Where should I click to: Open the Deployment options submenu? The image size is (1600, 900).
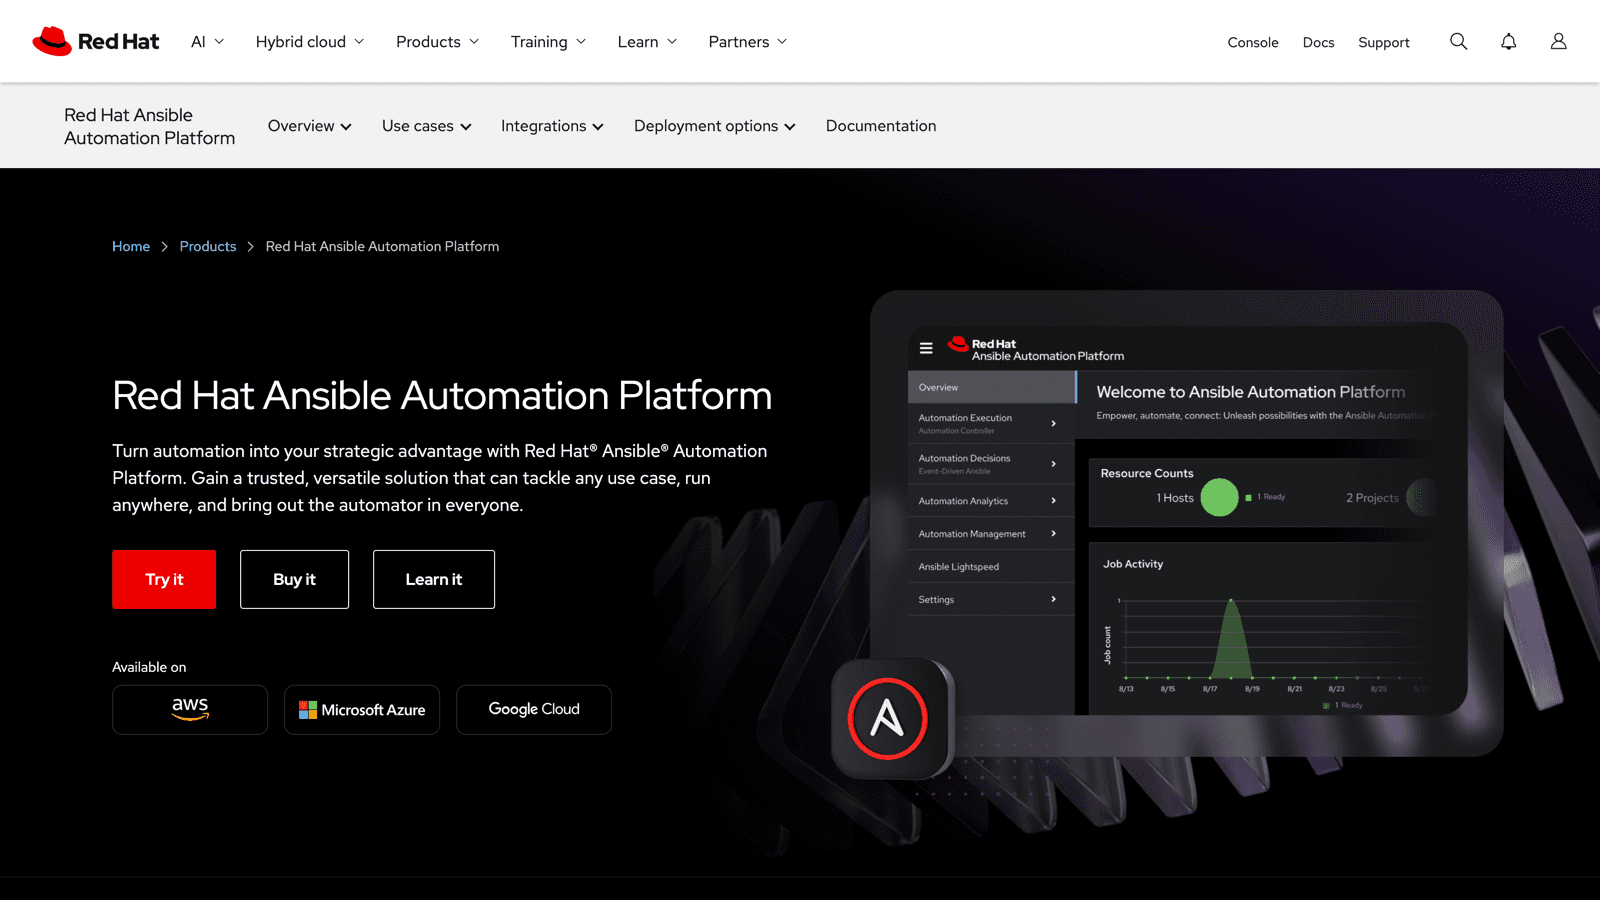[715, 126]
